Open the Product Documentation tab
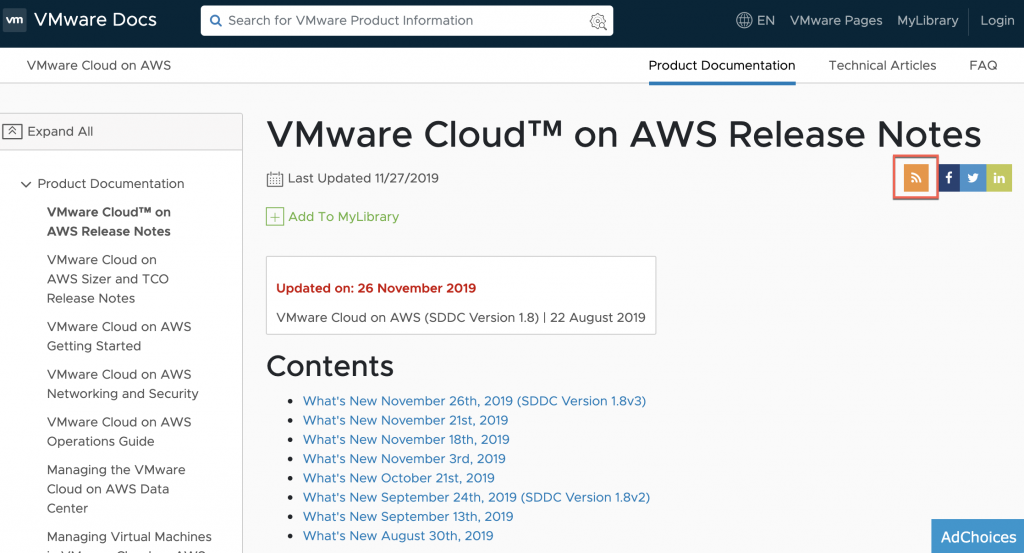 tap(722, 66)
